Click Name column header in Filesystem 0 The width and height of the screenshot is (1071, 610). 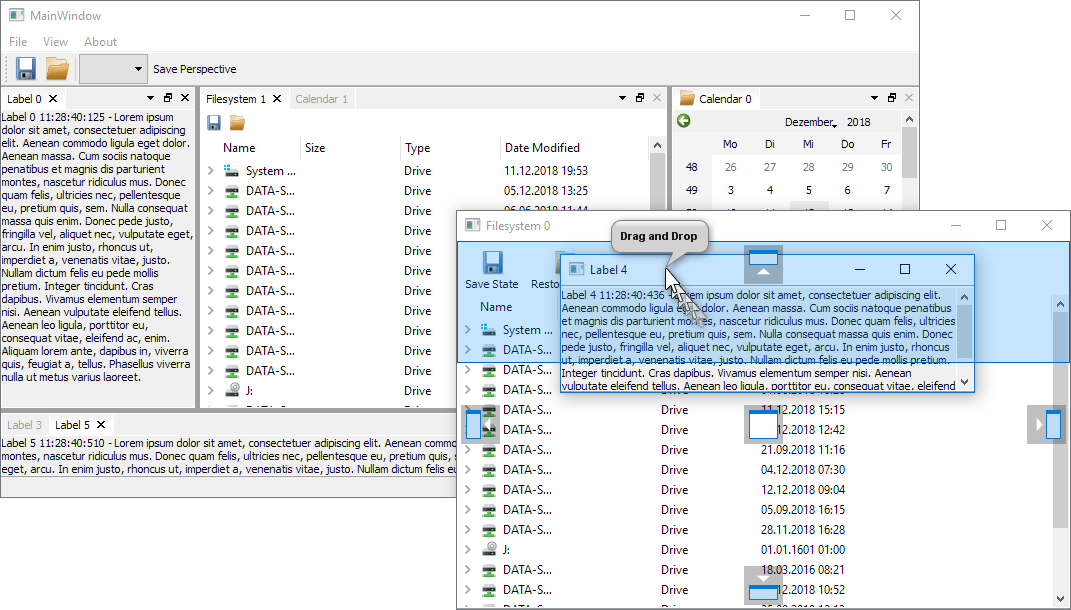coord(496,307)
